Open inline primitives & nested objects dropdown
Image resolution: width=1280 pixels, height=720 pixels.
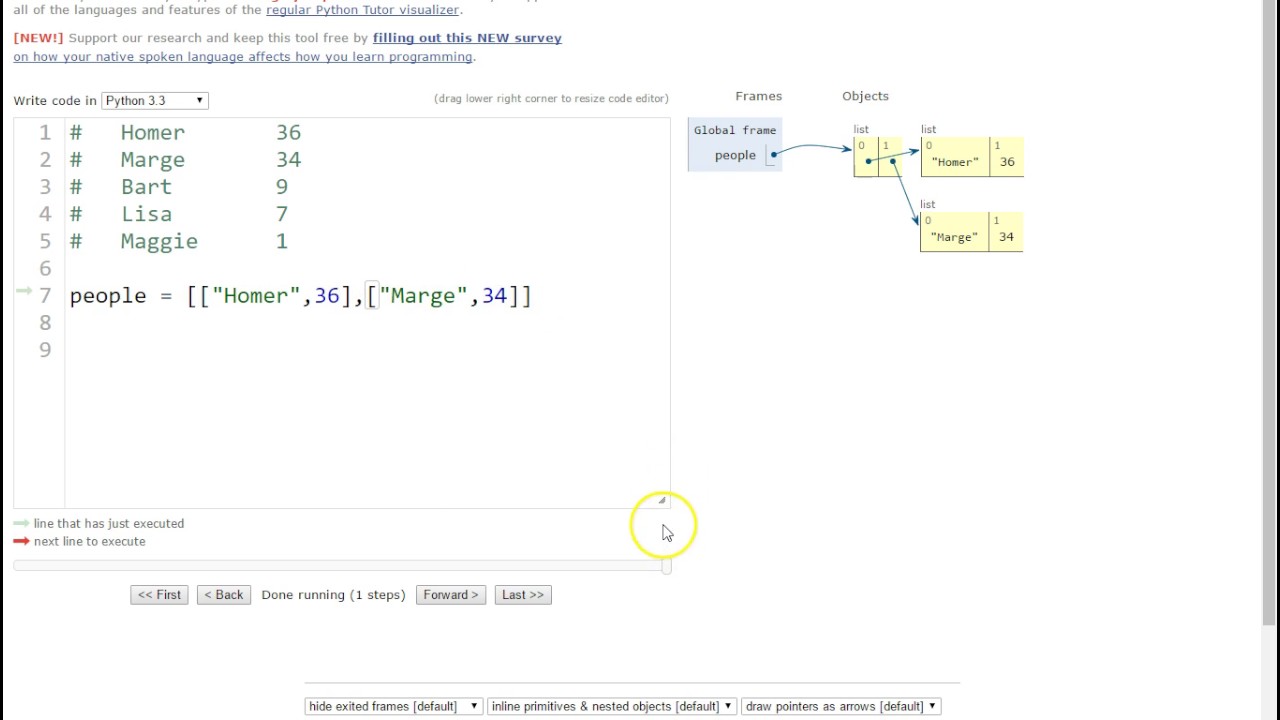[x=611, y=706]
